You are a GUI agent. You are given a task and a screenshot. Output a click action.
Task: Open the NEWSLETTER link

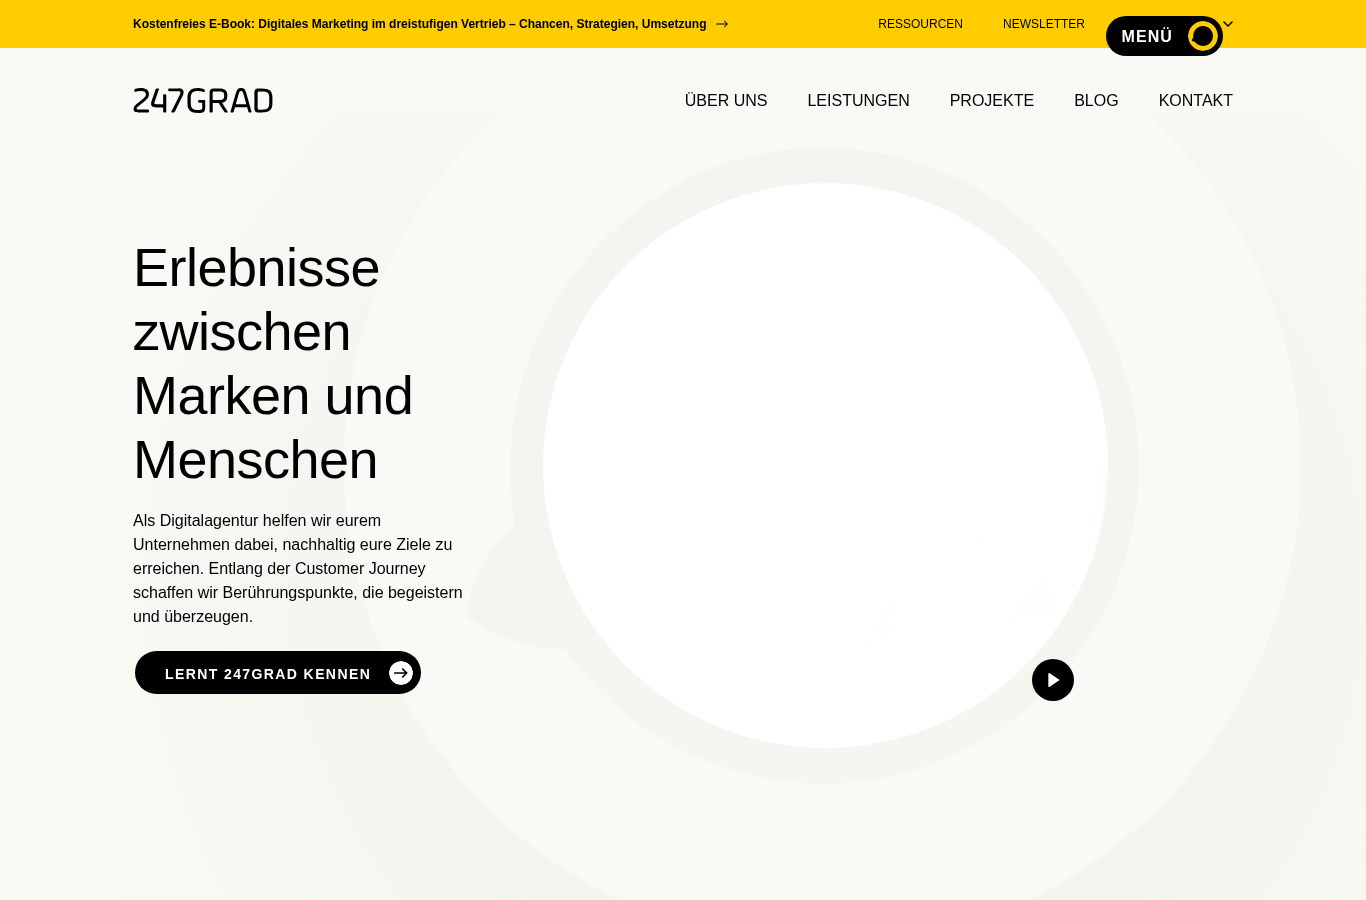(x=1043, y=24)
